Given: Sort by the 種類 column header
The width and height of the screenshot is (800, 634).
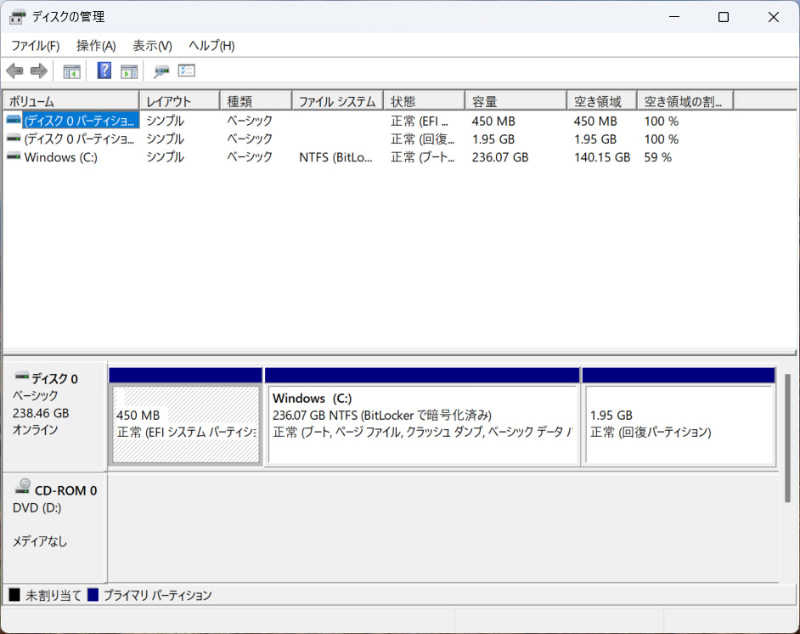Looking at the screenshot, I should (x=256, y=101).
